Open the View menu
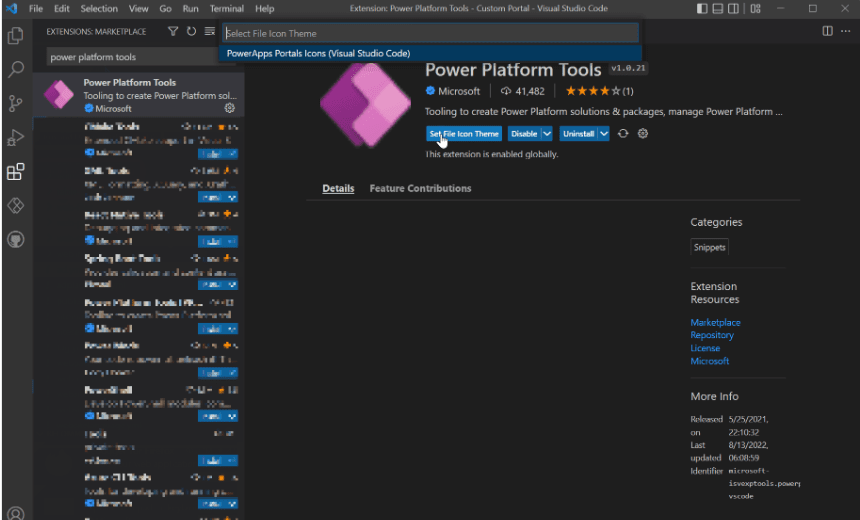This screenshot has height=520, width=860. [x=138, y=8]
